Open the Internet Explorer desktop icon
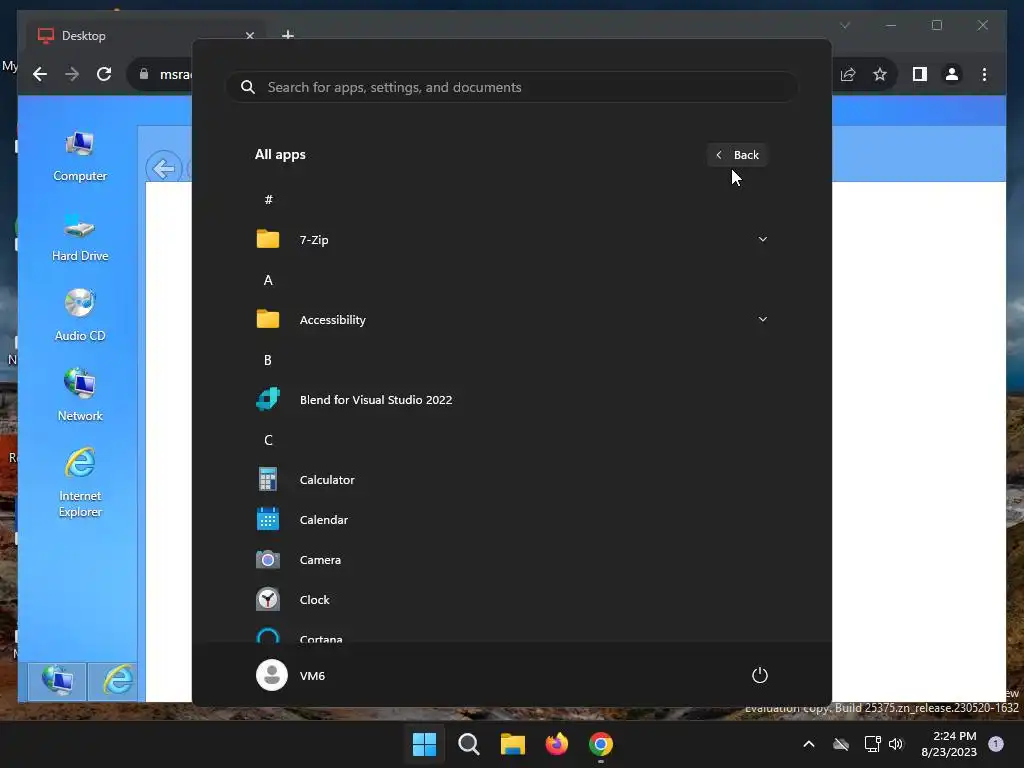1024x768 pixels. coord(80,483)
